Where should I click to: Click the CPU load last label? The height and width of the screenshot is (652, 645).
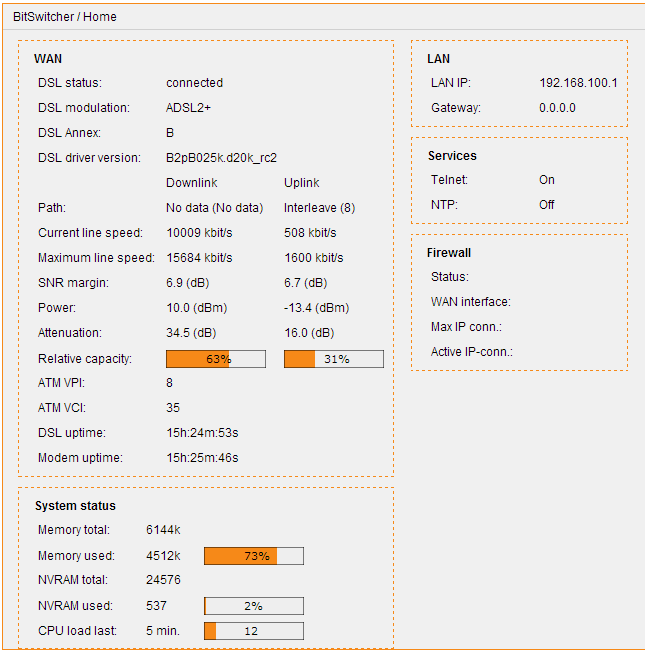coord(77,631)
